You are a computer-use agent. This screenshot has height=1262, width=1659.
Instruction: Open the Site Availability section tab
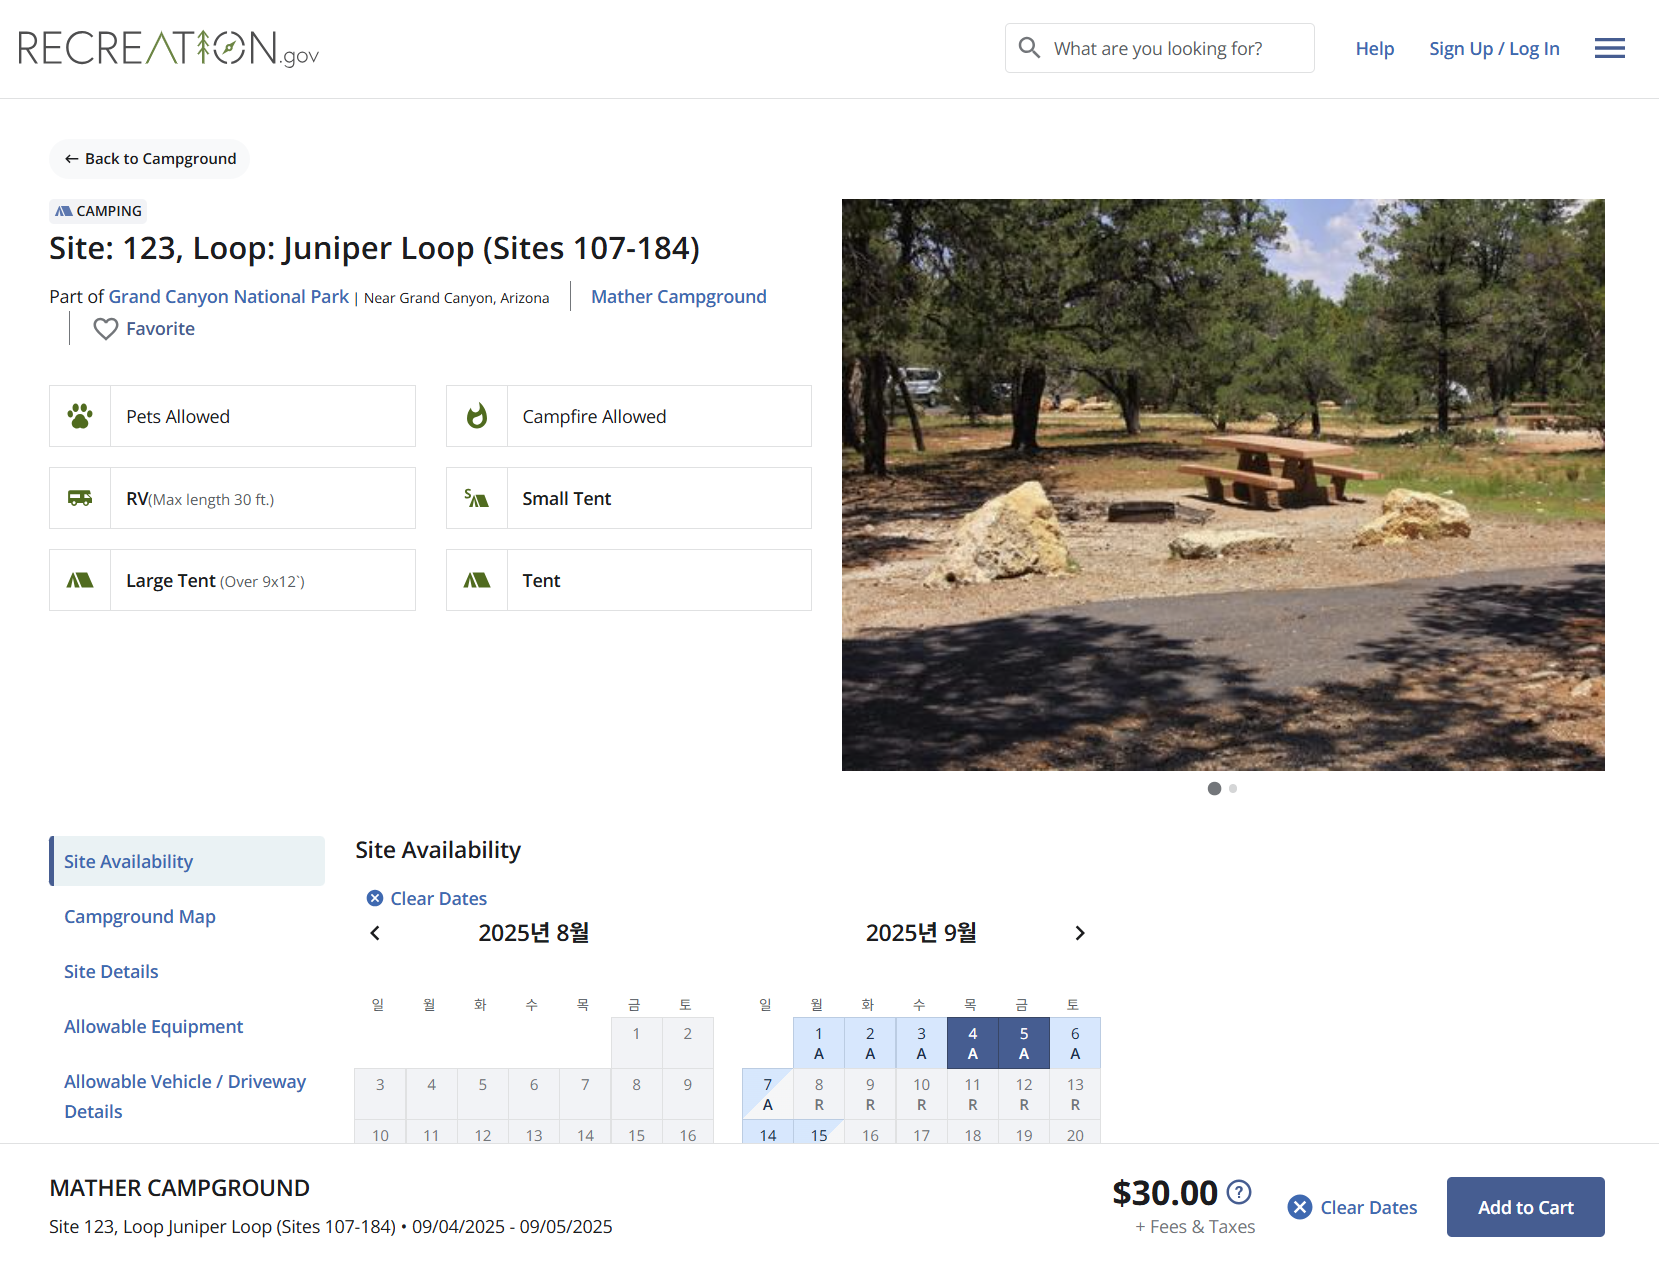click(187, 861)
